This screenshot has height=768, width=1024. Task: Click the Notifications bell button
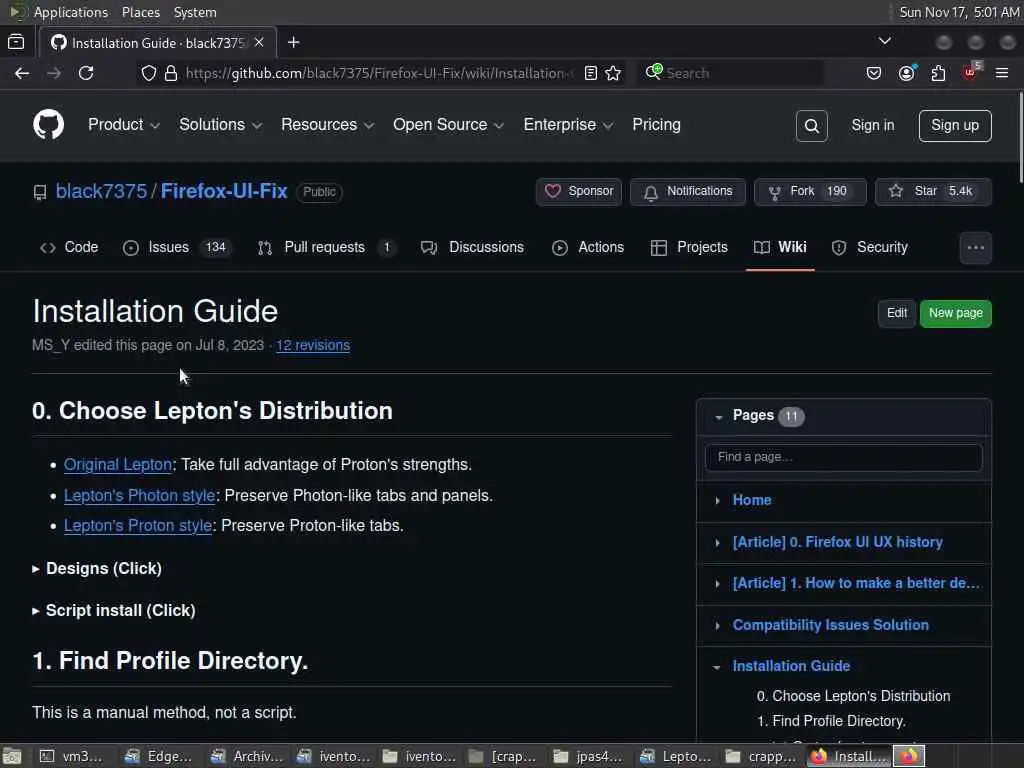(x=688, y=191)
